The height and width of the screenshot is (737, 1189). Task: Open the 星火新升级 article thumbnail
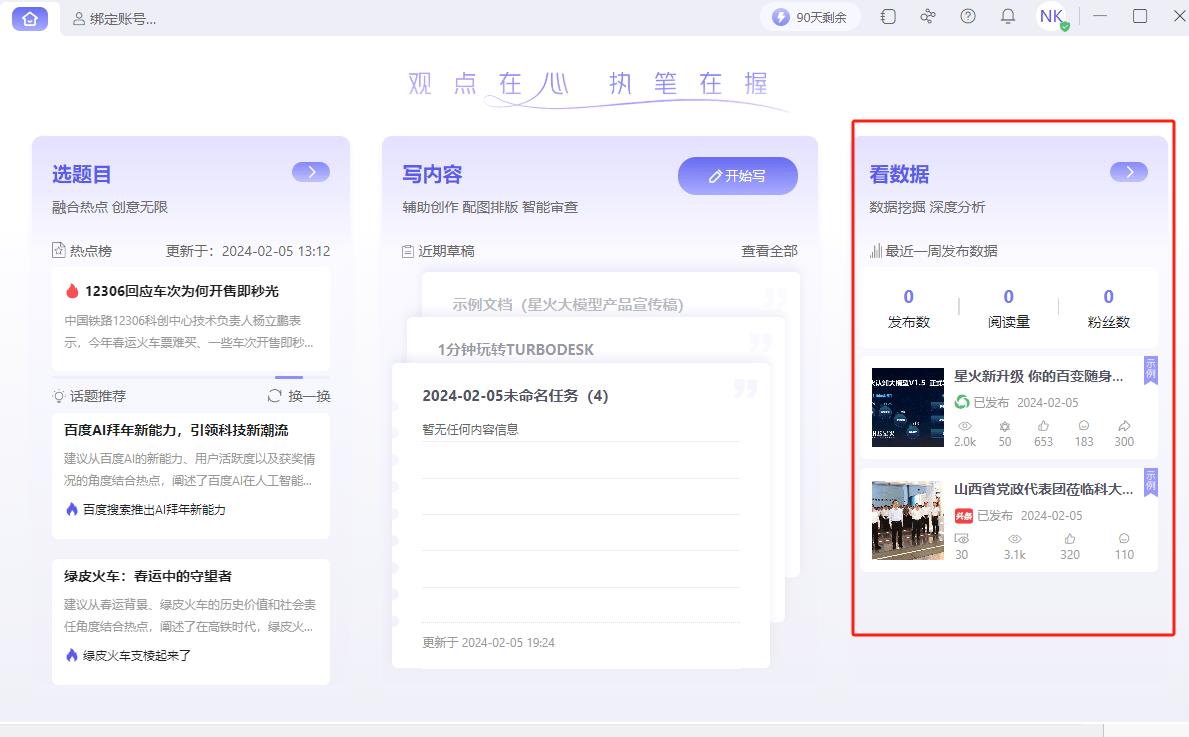tap(907, 407)
